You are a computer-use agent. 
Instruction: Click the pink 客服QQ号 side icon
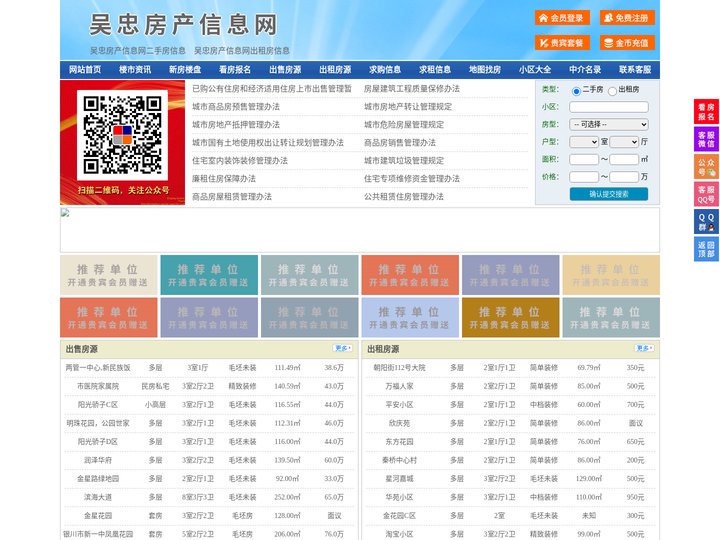[706, 194]
